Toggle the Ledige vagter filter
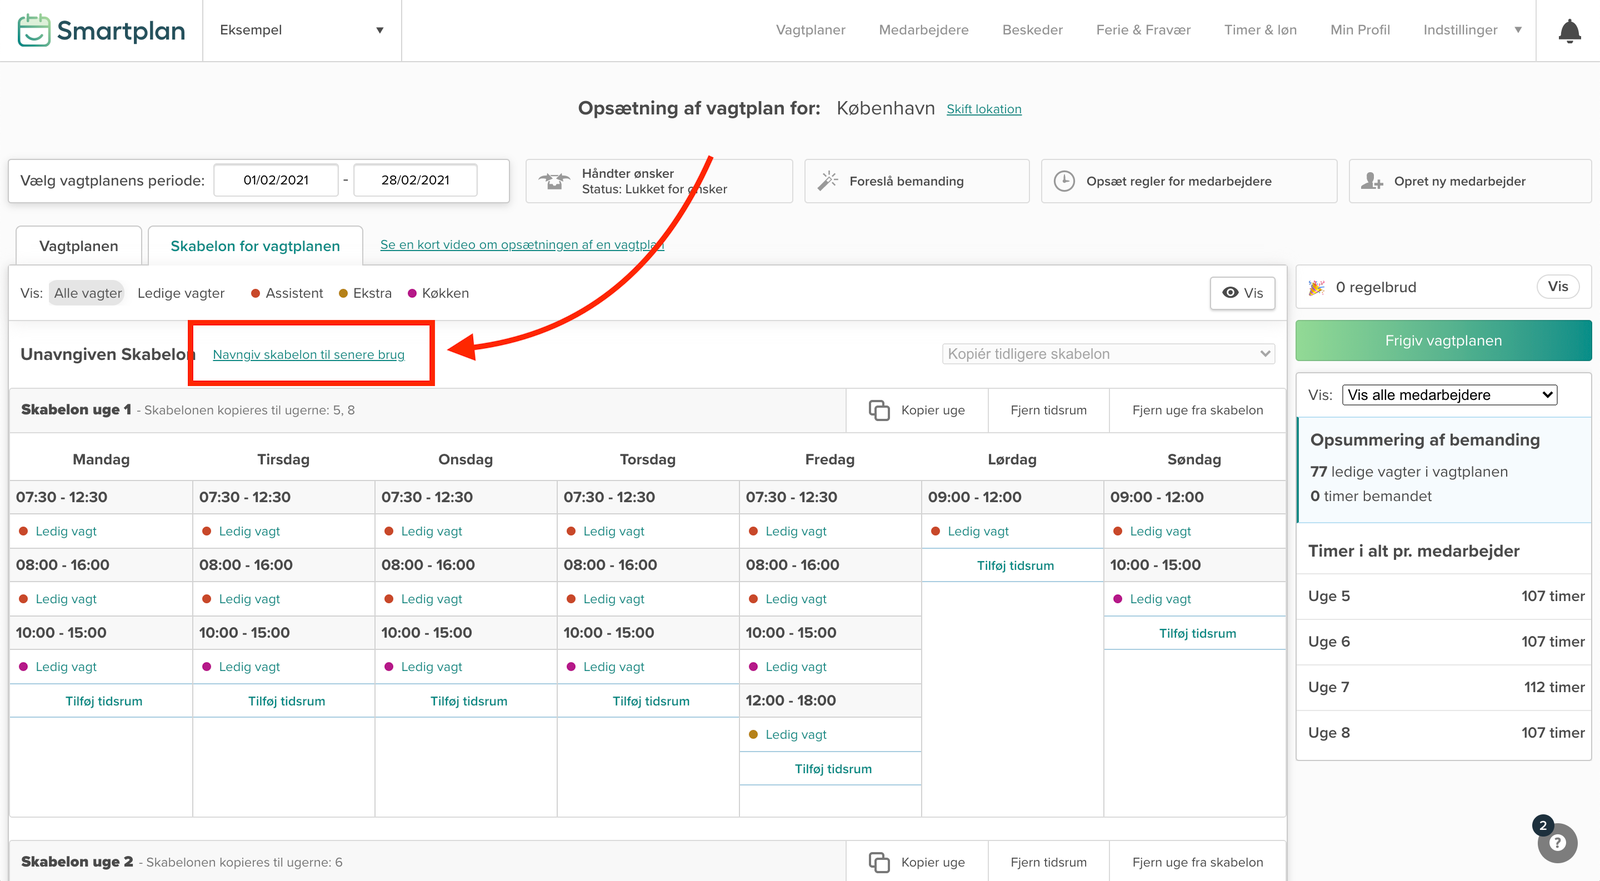 click(x=181, y=293)
